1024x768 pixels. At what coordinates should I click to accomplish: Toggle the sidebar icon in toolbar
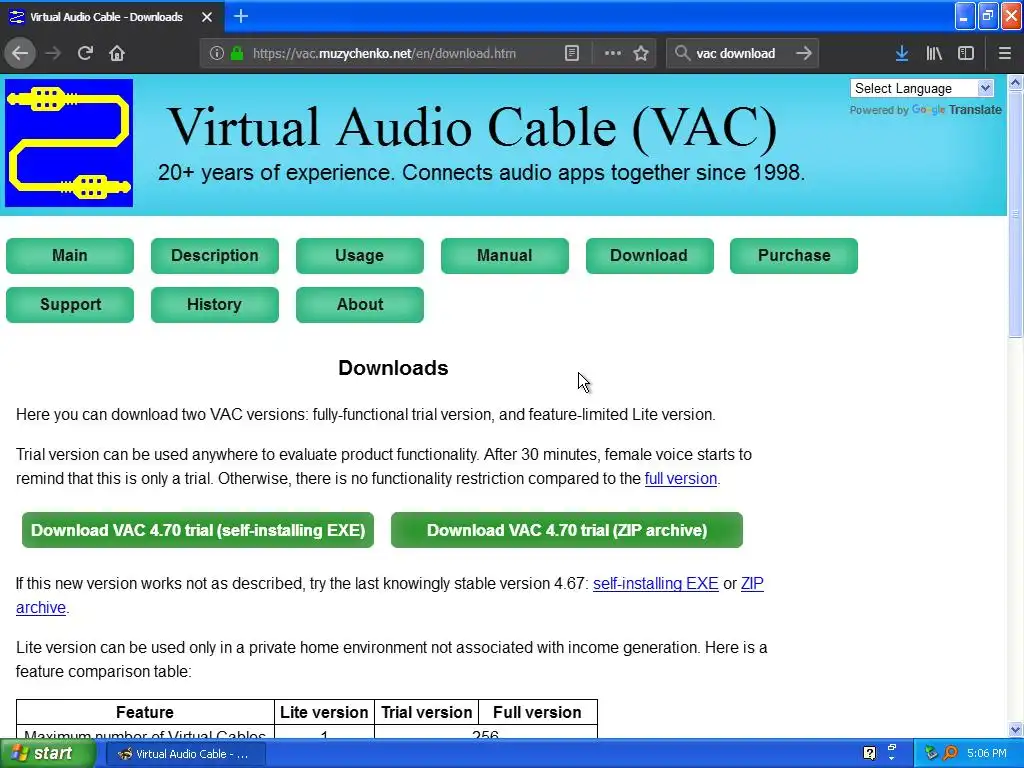(x=966, y=54)
